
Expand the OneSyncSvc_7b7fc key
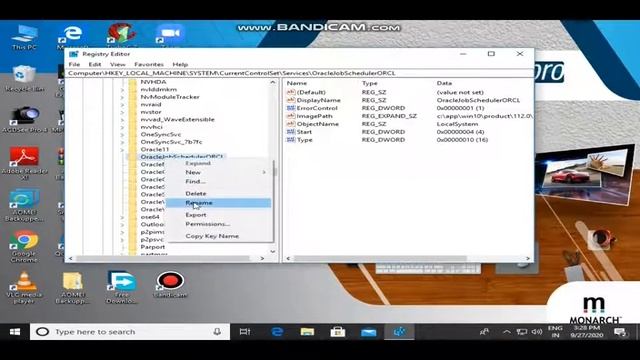tap(122, 142)
